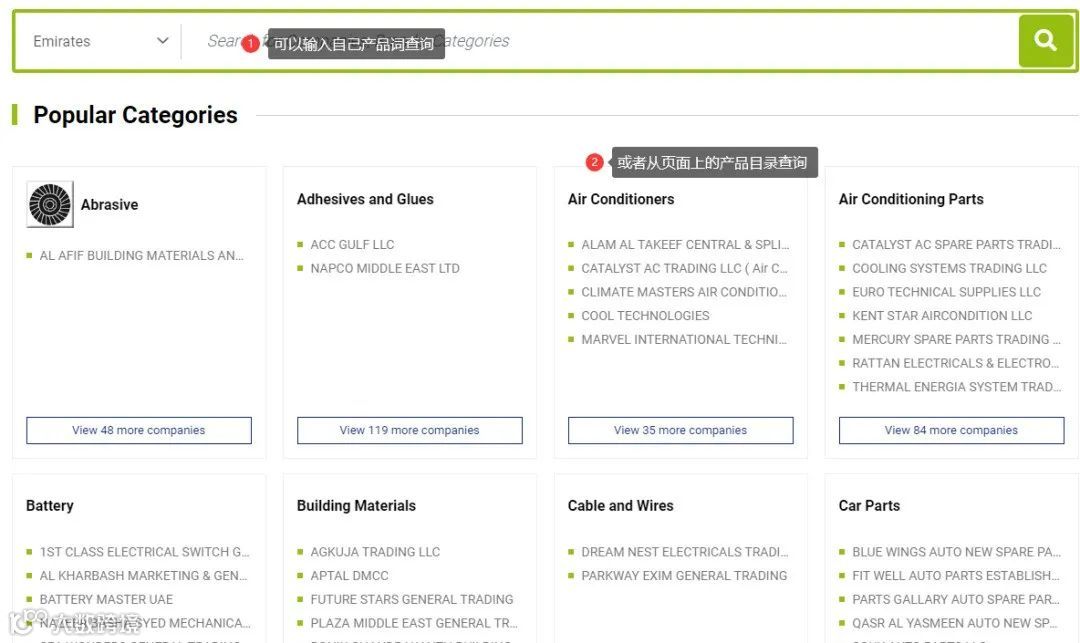Viewport: 1080px width, 643px height.
Task: Open CATALYST AC SPARE PARTS TRADI listing
Action: tap(956, 244)
